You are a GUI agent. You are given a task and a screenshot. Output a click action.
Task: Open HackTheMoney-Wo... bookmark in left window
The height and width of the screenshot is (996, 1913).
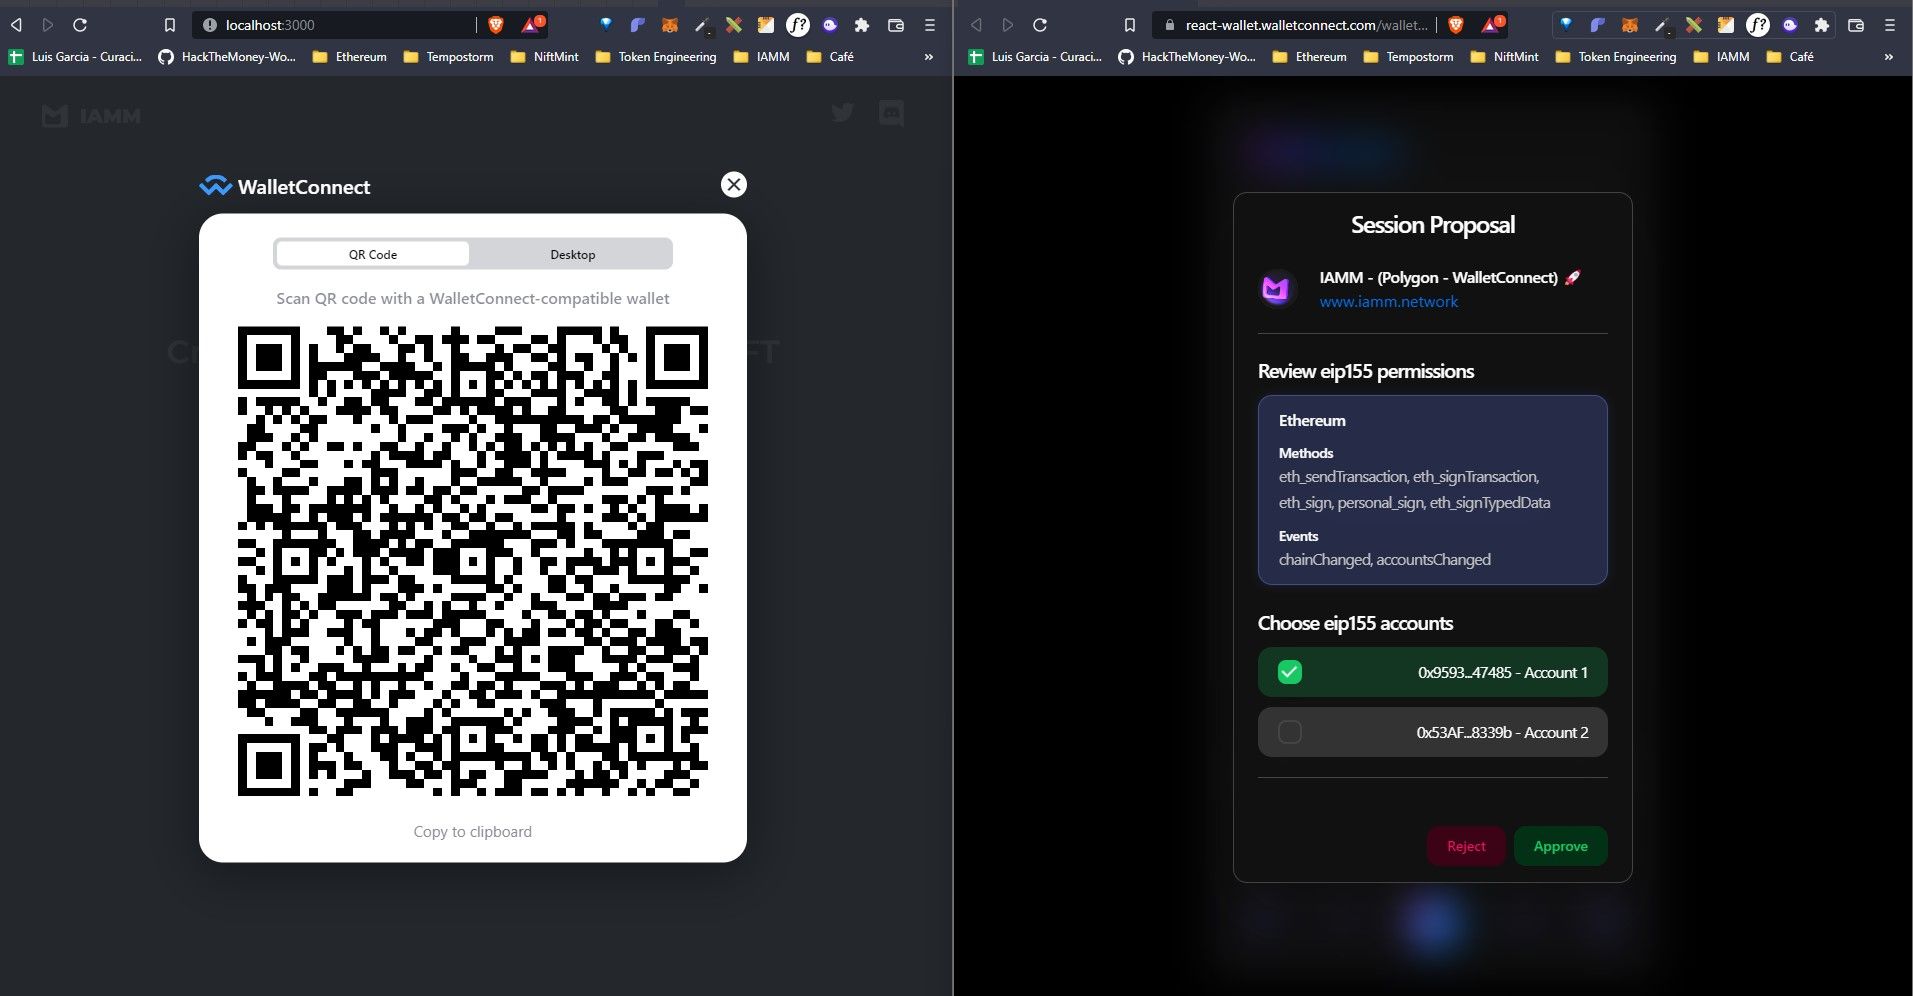[x=227, y=57]
